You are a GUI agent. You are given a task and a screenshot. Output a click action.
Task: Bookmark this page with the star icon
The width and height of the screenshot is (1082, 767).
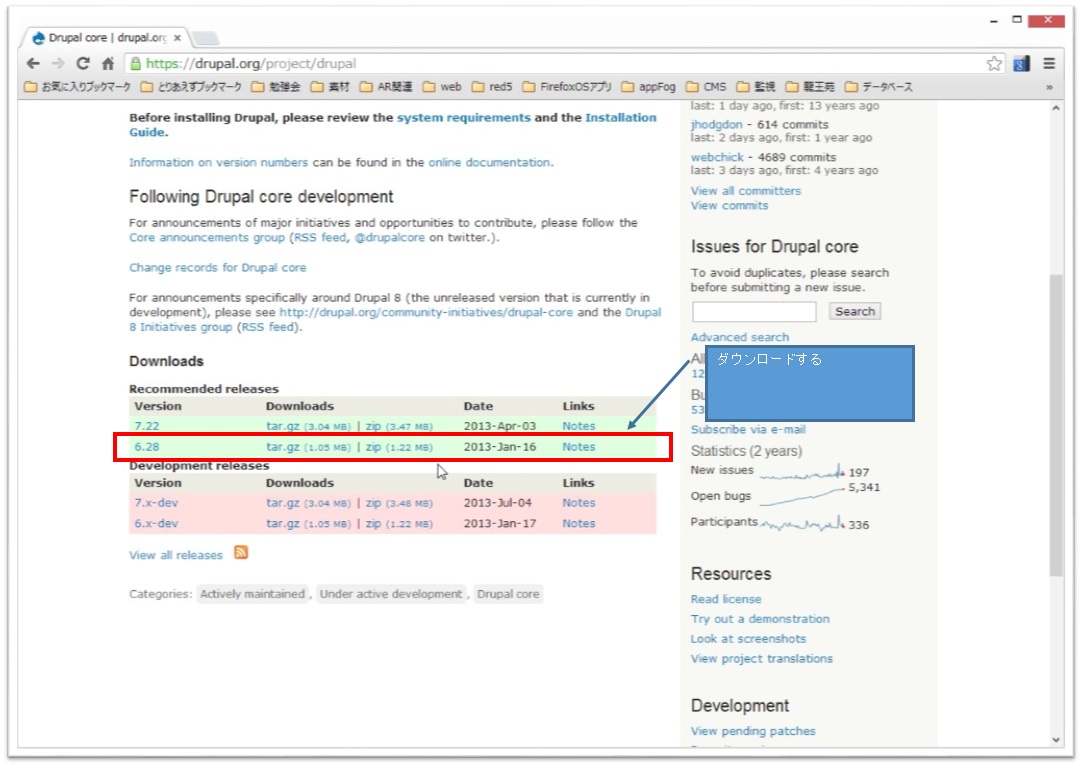[994, 63]
